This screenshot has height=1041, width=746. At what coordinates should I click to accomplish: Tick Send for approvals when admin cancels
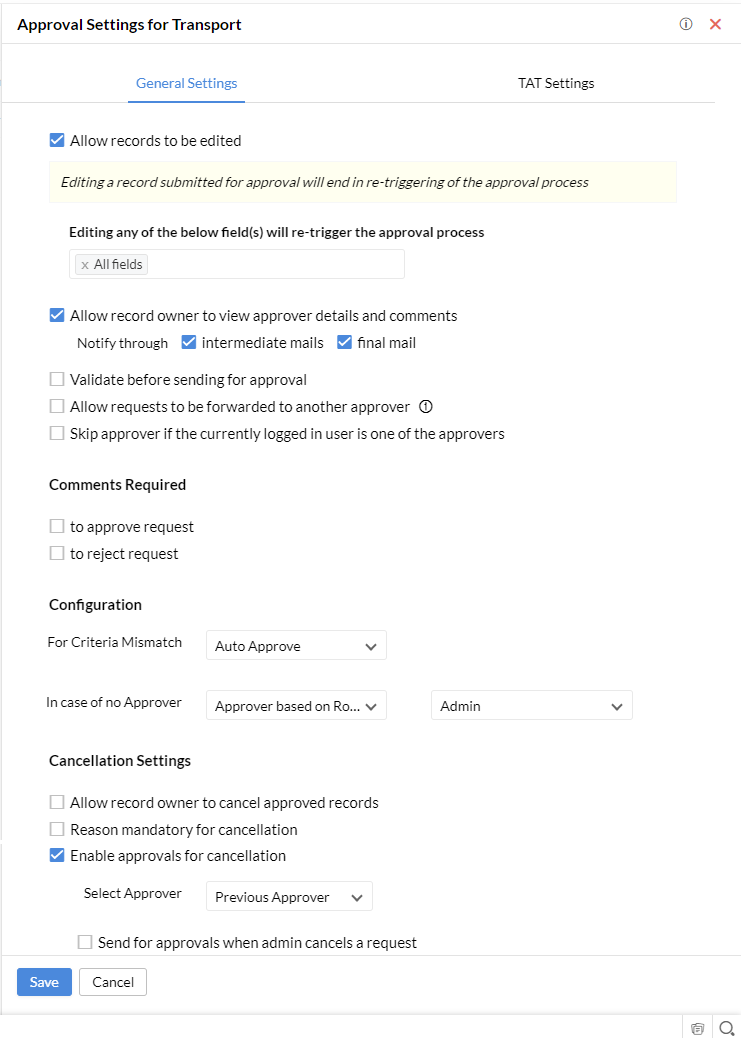click(85, 942)
